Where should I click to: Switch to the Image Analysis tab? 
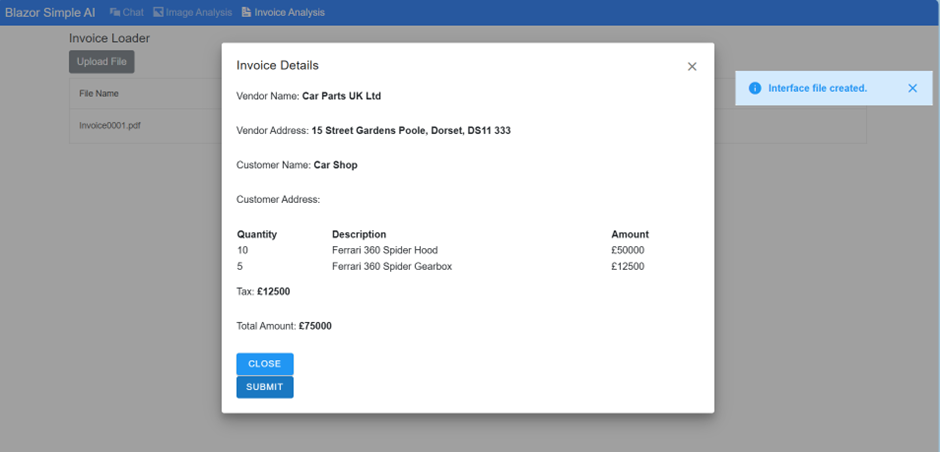click(199, 13)
